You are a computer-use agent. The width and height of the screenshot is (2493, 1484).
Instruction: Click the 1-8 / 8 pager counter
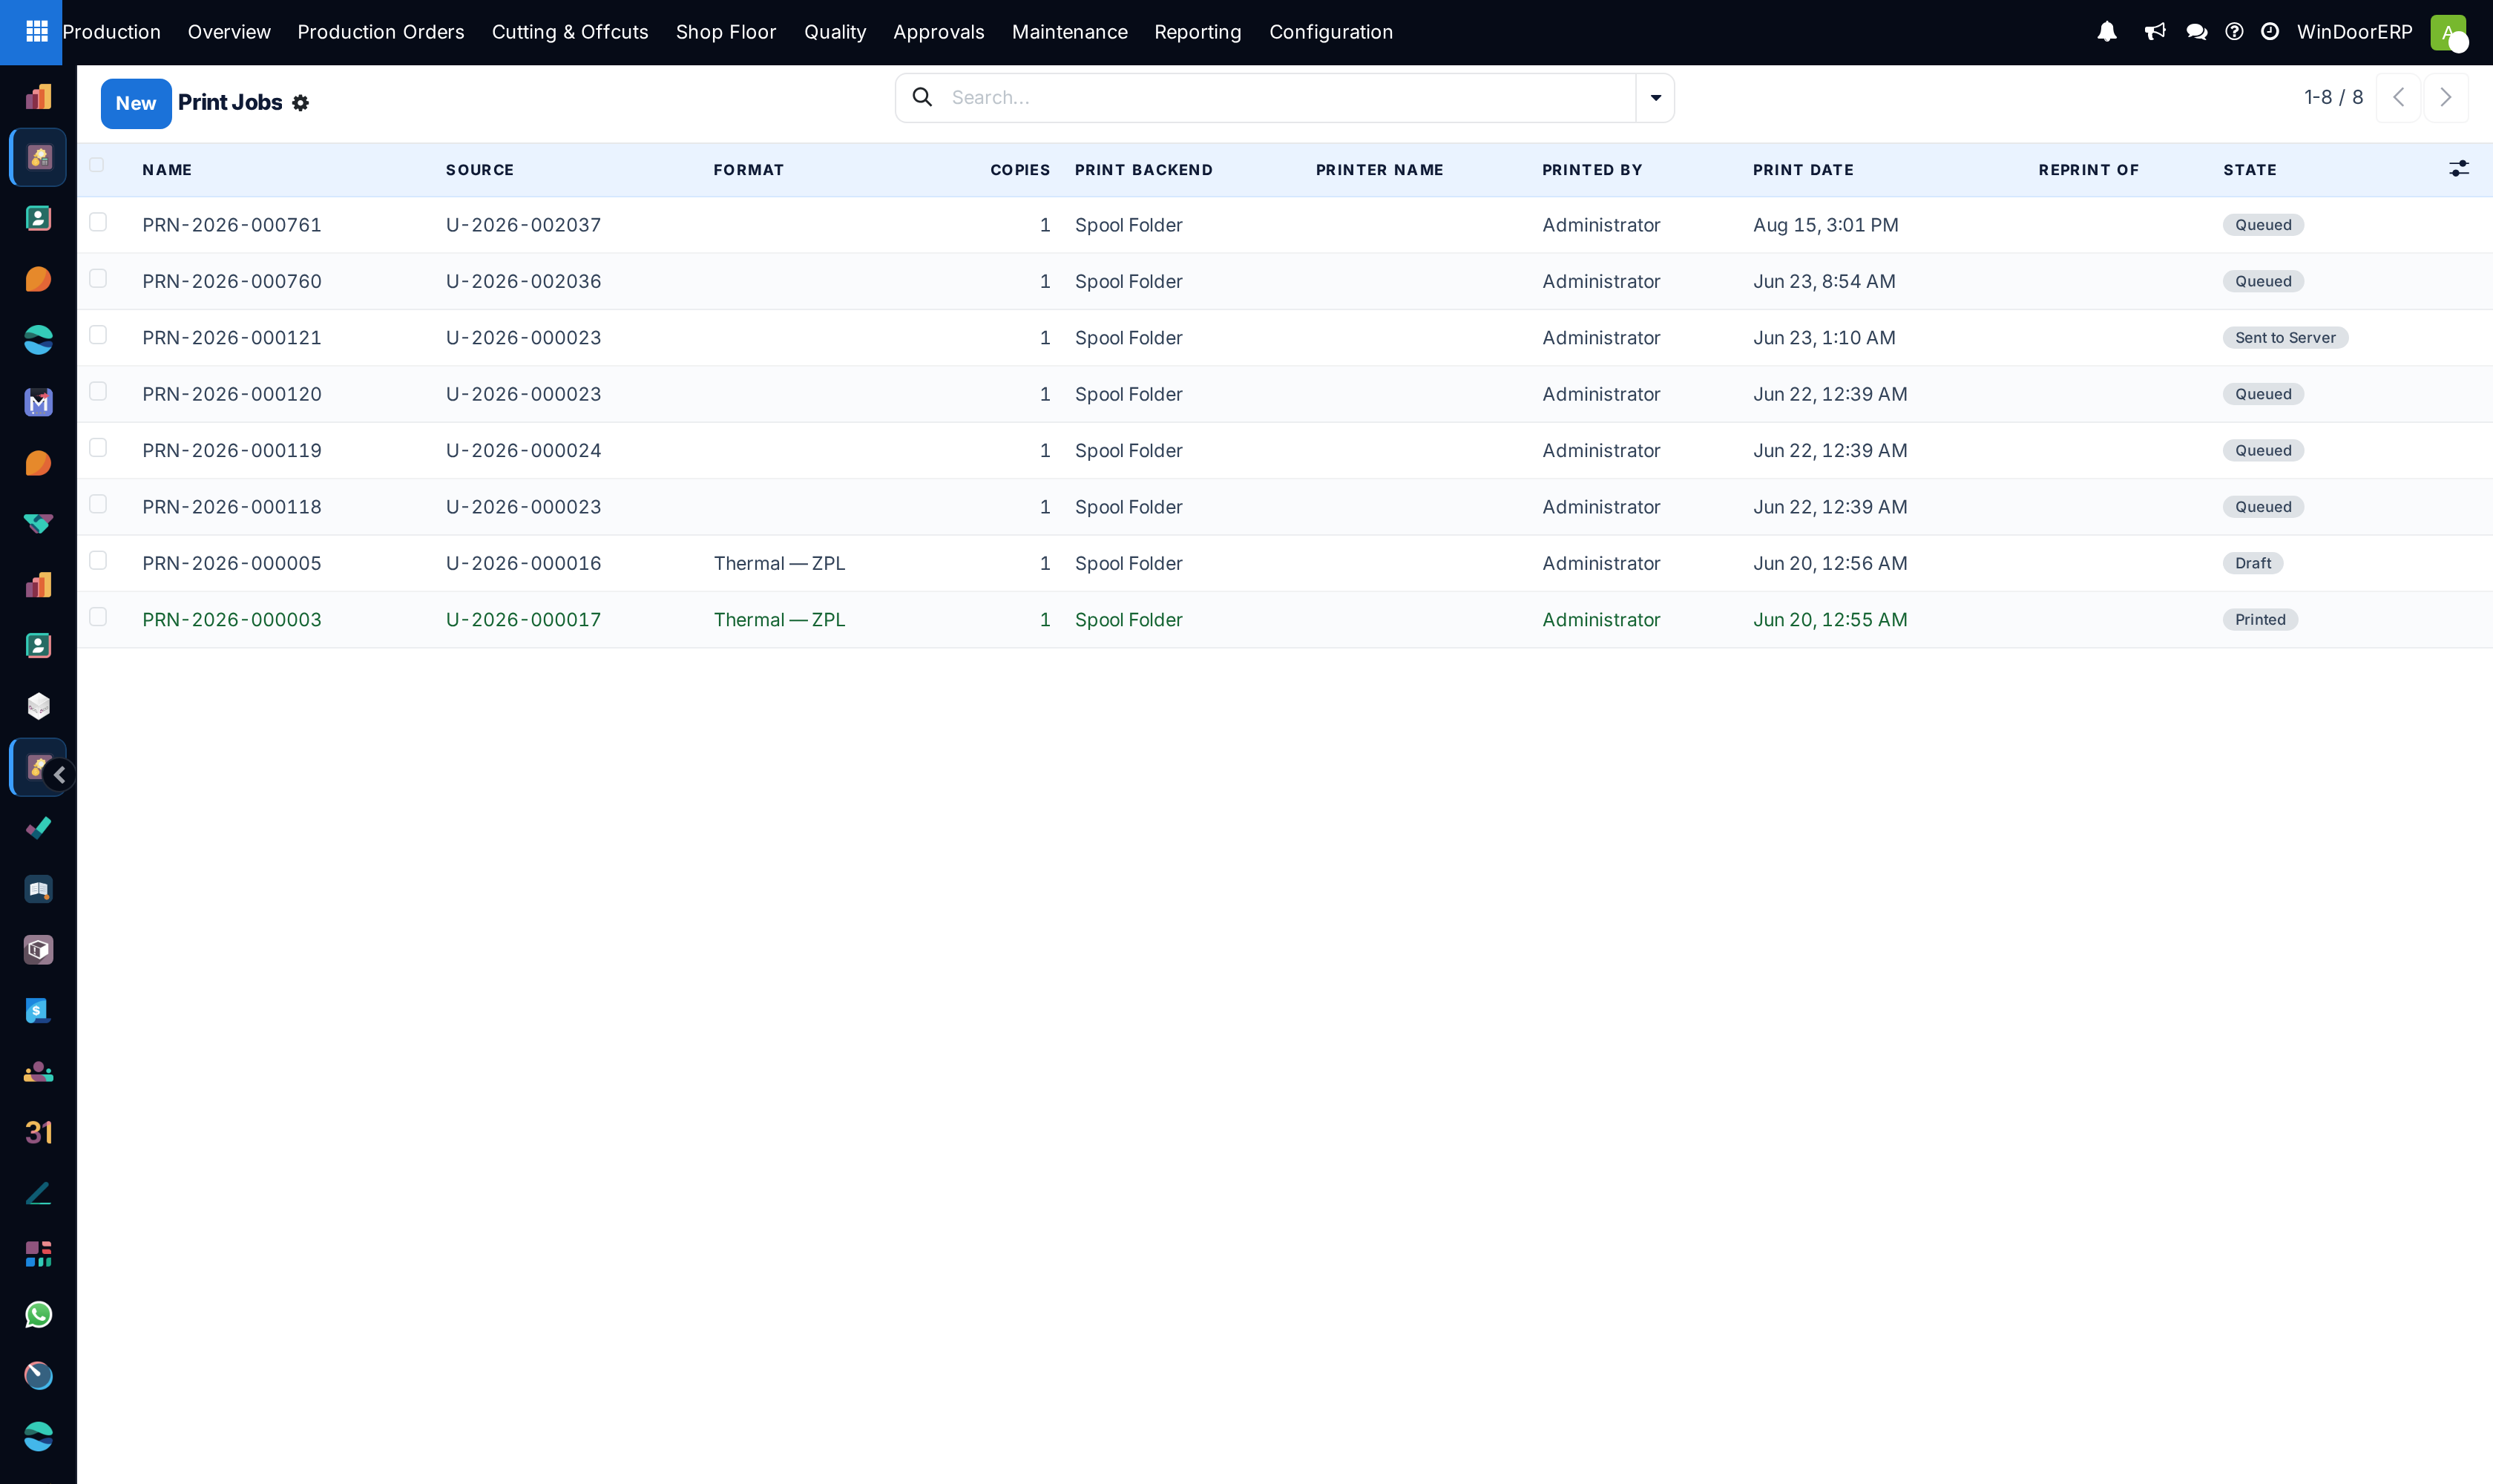coord(2333,97)
